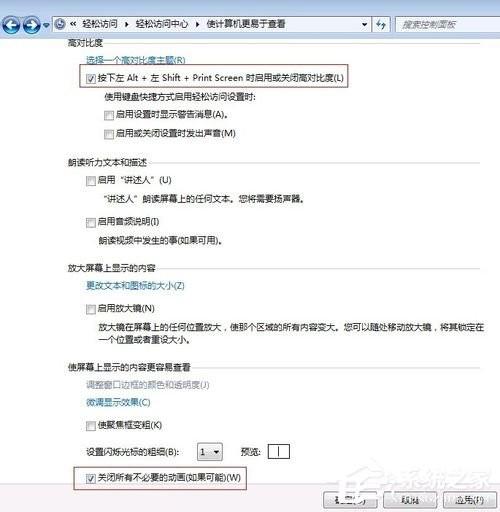Viewport: 500px width, 512px height.
Task: Check 启用放大镜(N) option
Action: pyautogui.click(x=91, y=309)
